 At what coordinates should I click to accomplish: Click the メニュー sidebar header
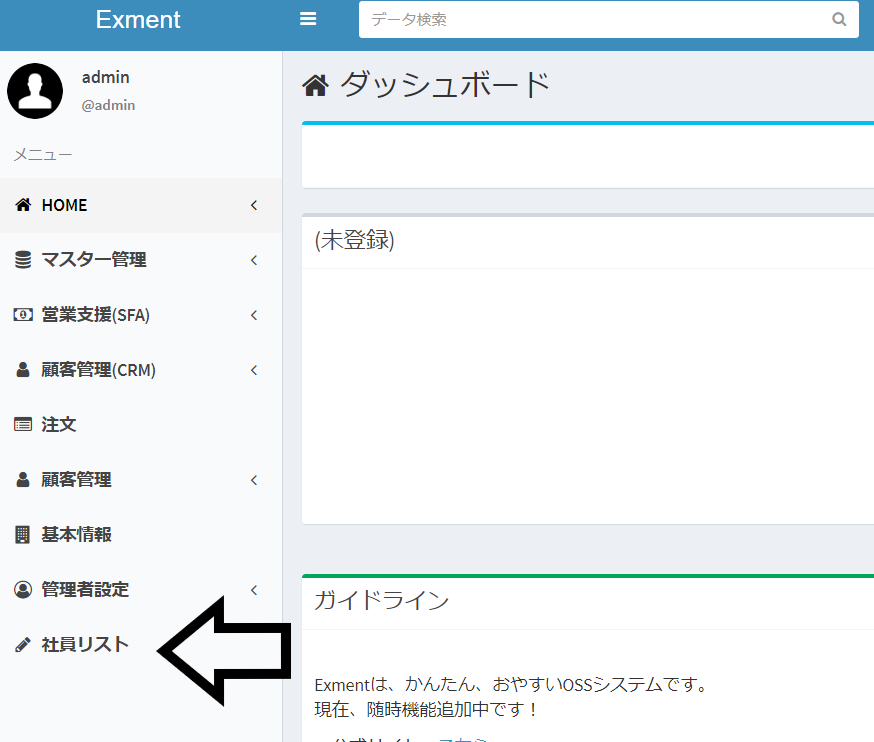[x=43, y=154]
